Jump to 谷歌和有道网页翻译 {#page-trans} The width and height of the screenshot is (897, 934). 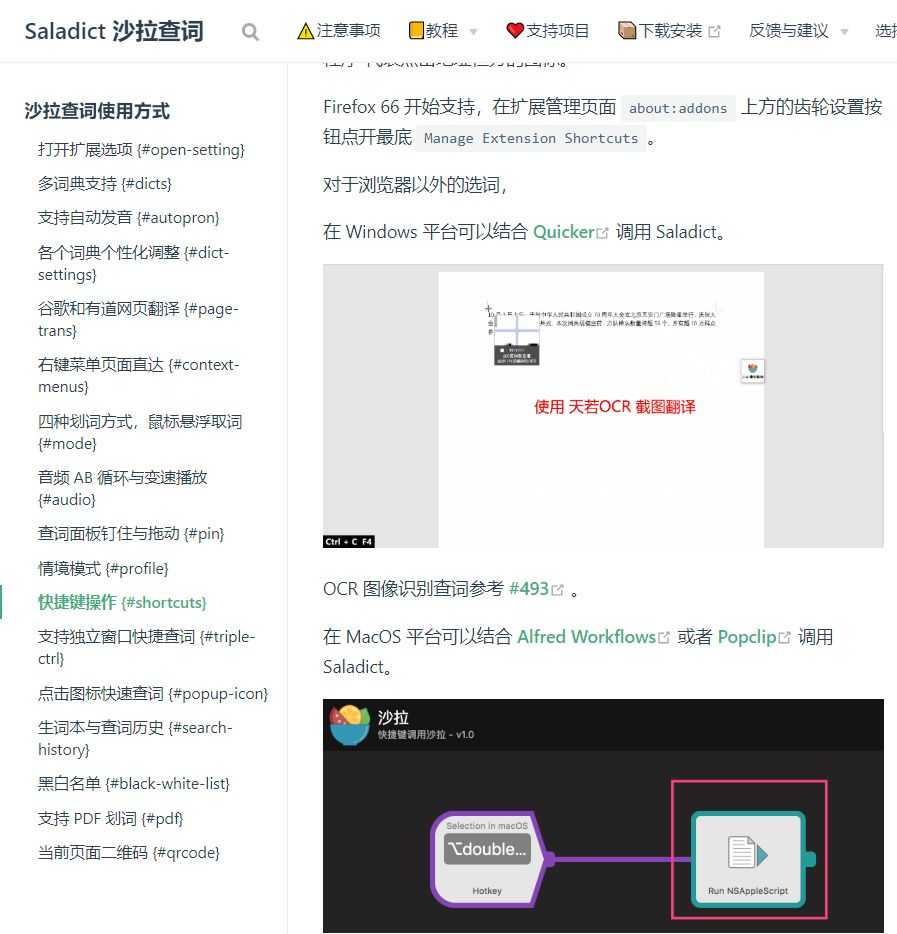click(x=138, y=319)
